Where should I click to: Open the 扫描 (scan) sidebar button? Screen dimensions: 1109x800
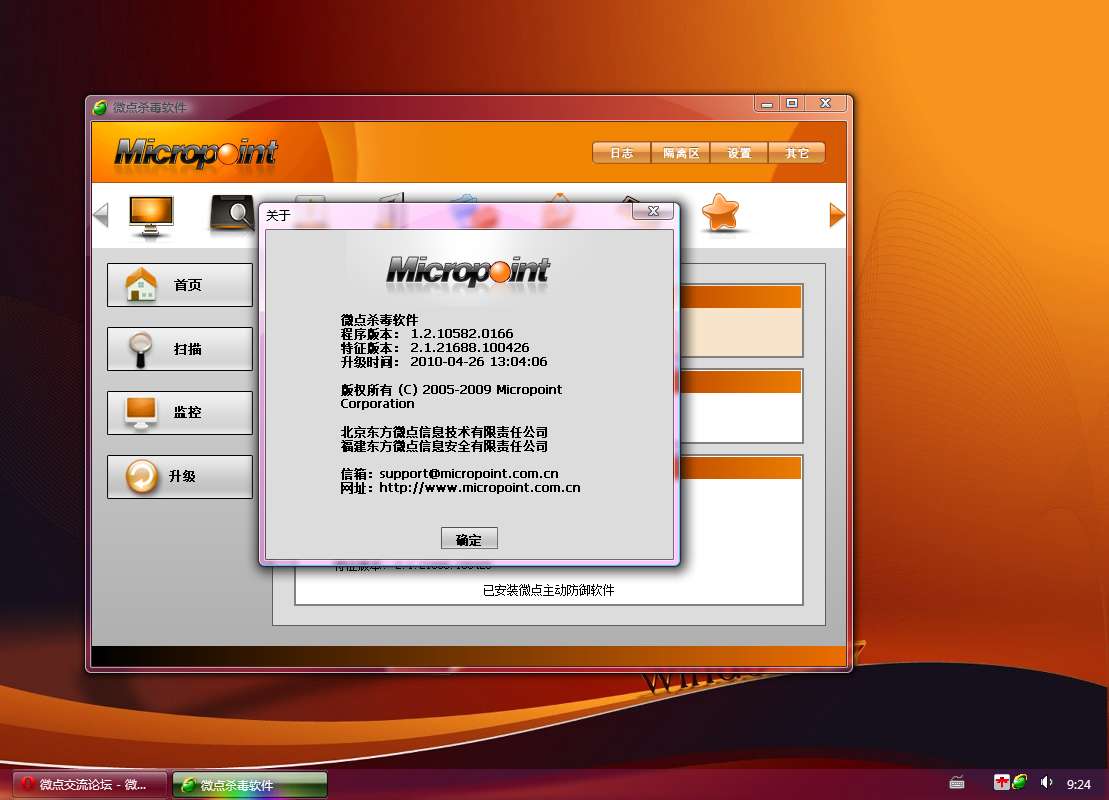[180, 349]
